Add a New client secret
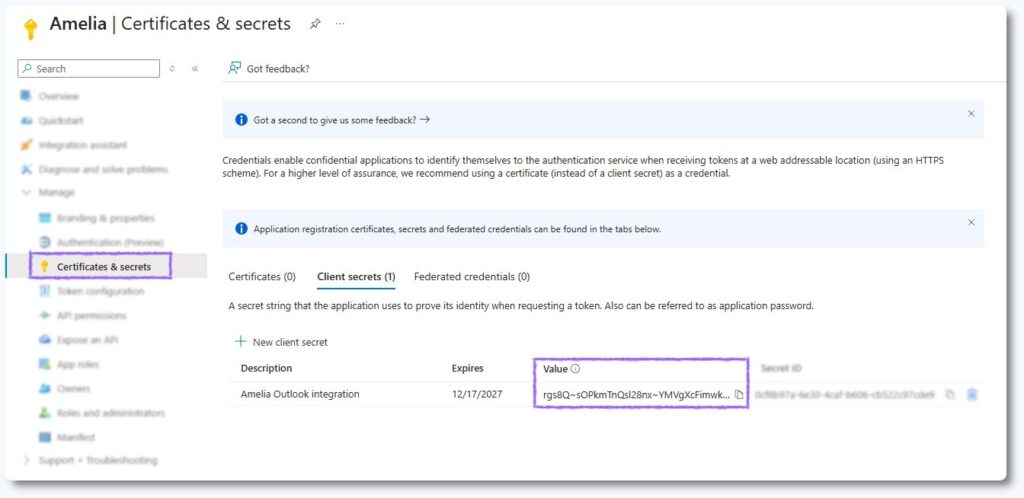 click(x=281, y=342)
